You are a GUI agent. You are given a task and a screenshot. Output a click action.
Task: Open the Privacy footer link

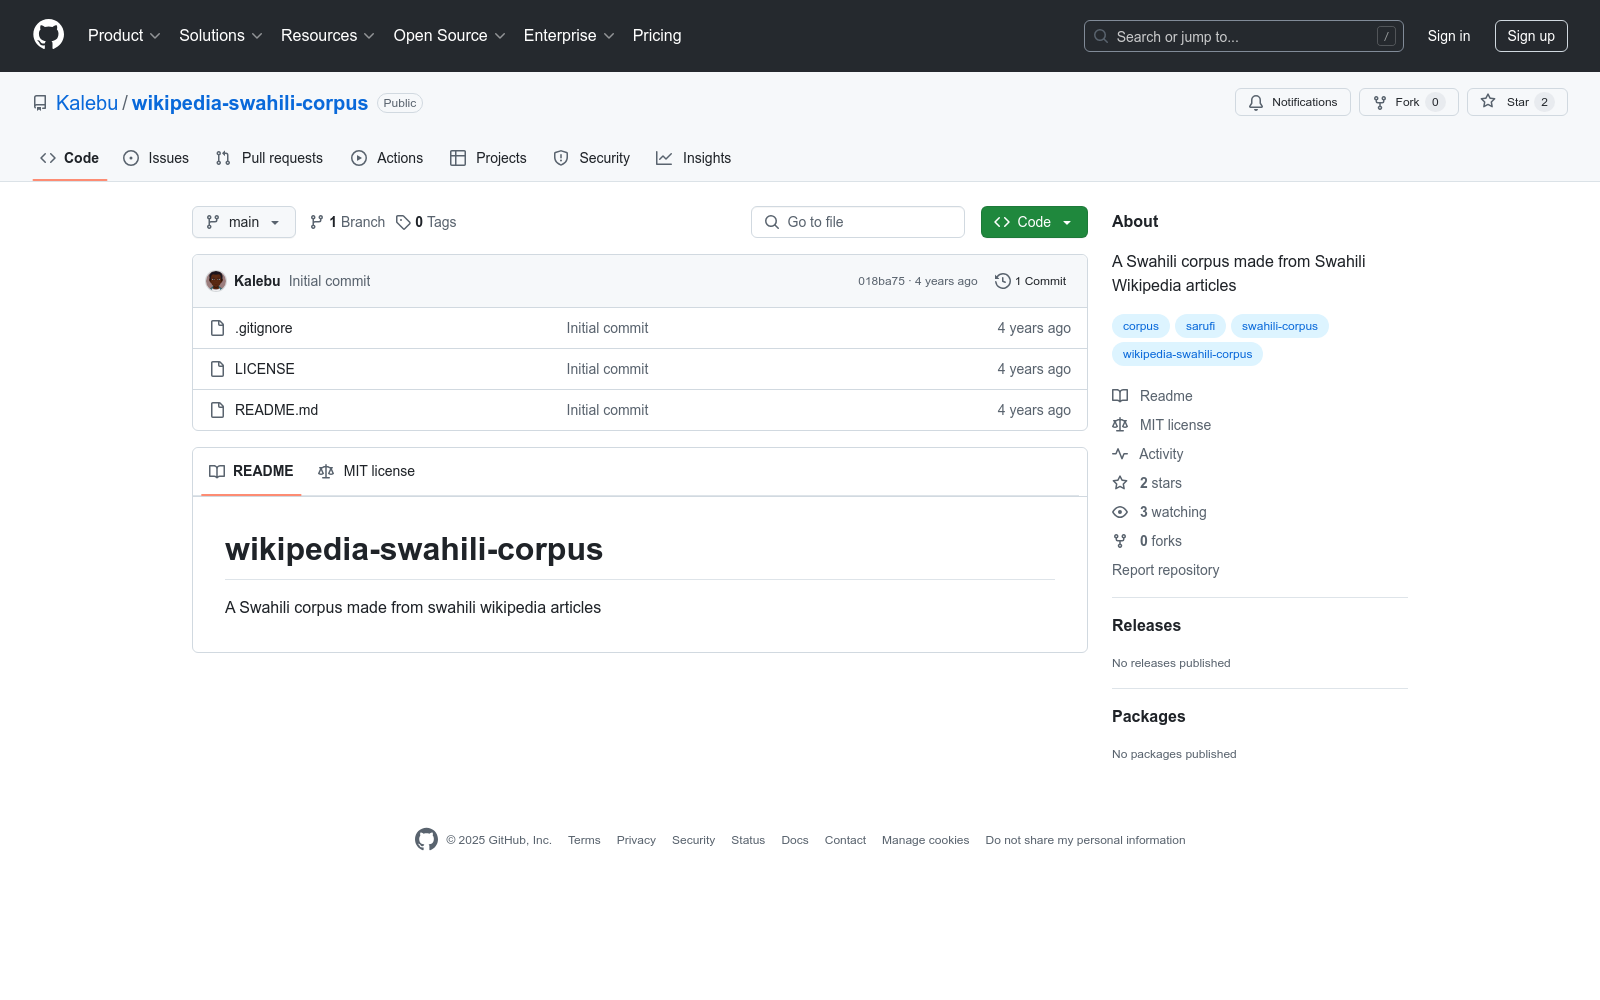pyautogui.click(x=636, y=840)
